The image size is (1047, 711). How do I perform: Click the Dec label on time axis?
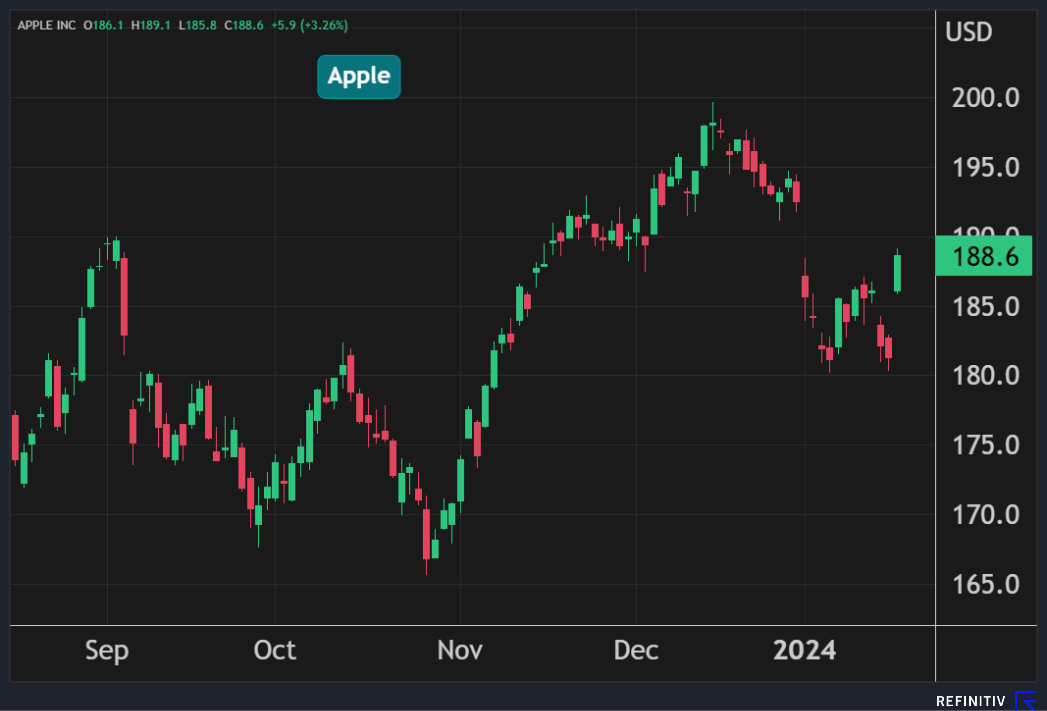(636, 650)
